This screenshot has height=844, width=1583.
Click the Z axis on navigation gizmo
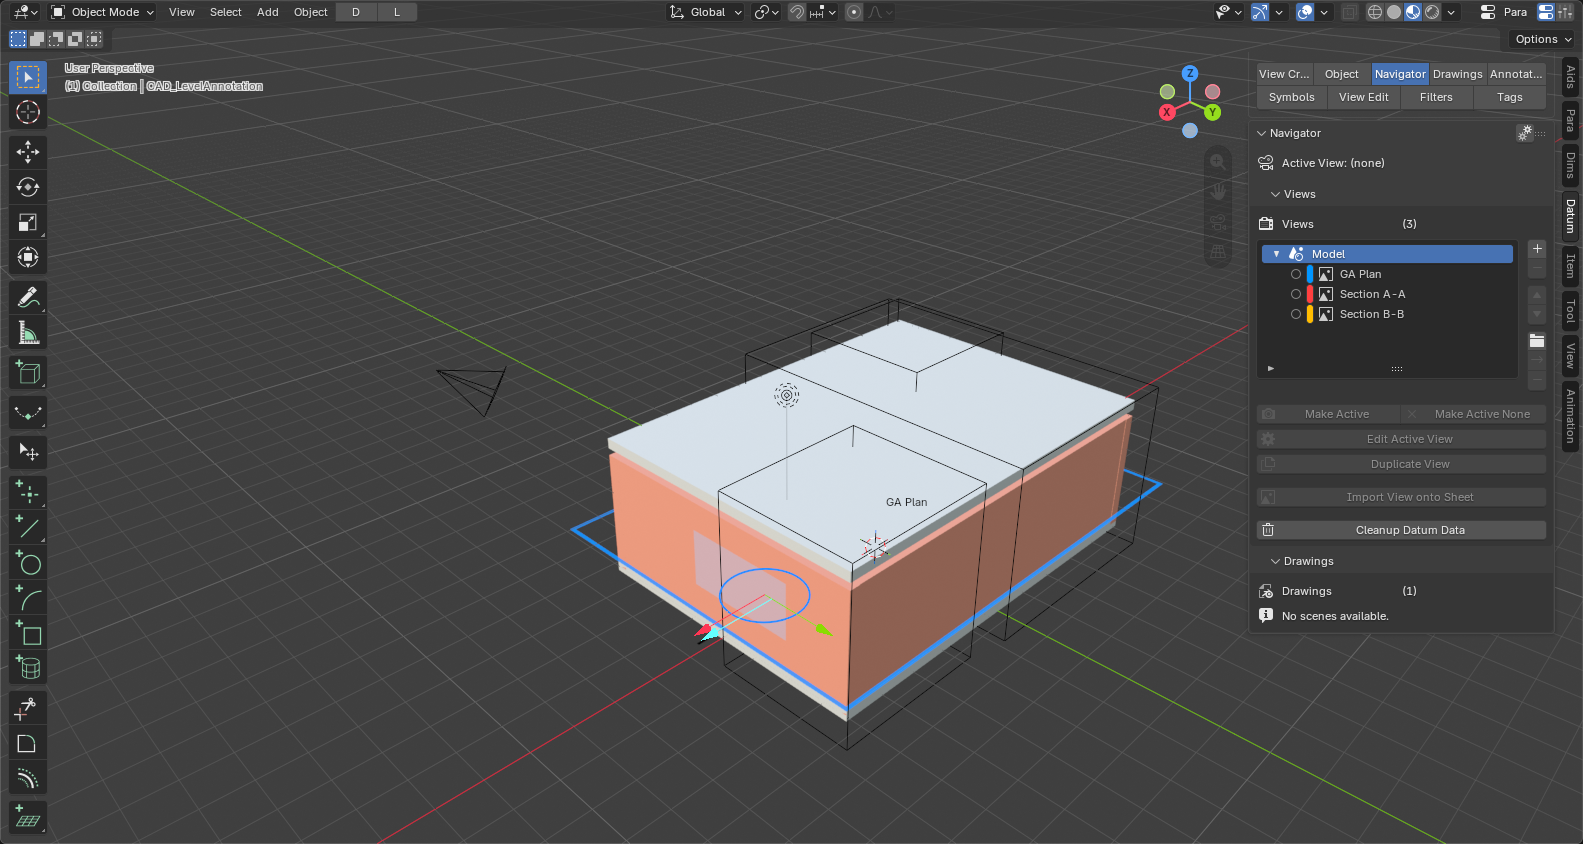(x=1190, y=73)
